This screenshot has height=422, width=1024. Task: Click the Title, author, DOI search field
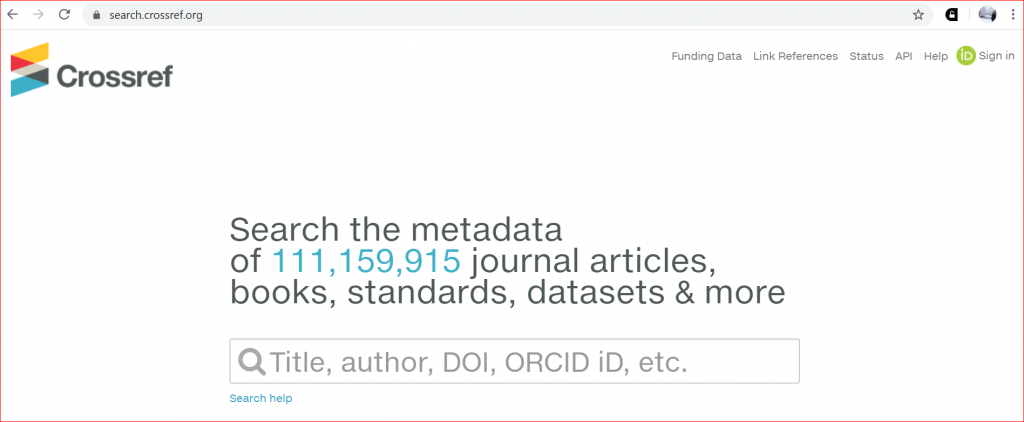point(515,361)
